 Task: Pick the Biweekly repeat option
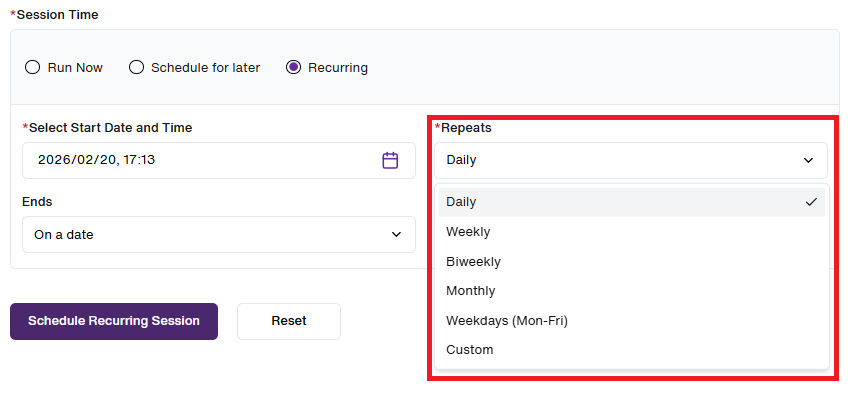[x=631, y=261]
